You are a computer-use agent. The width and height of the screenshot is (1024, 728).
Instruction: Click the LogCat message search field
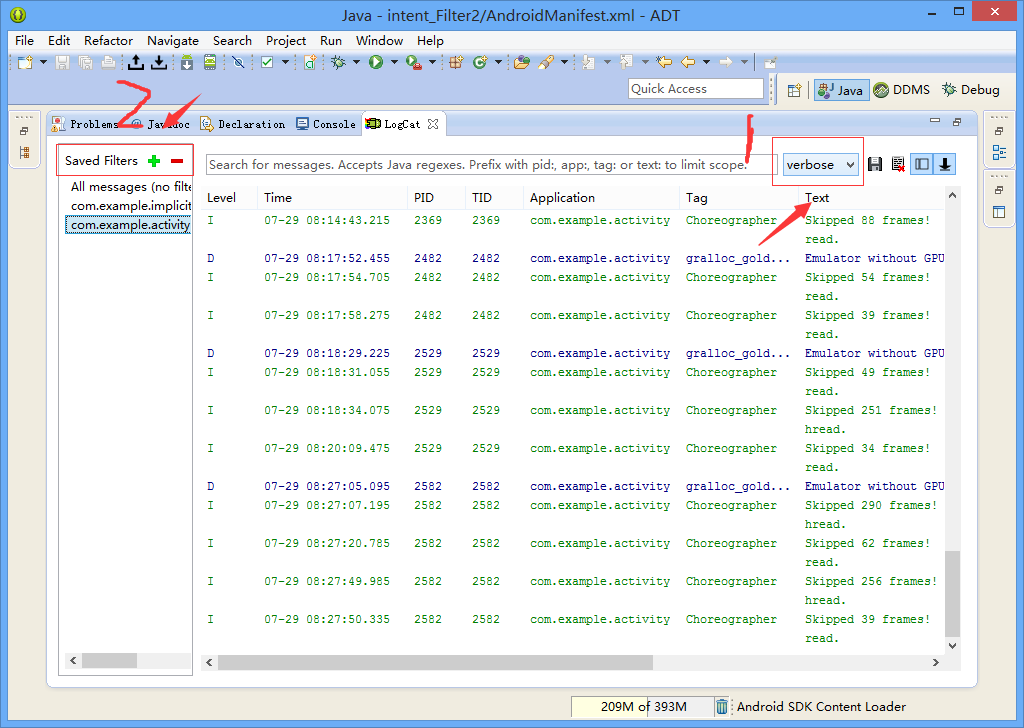492,165
